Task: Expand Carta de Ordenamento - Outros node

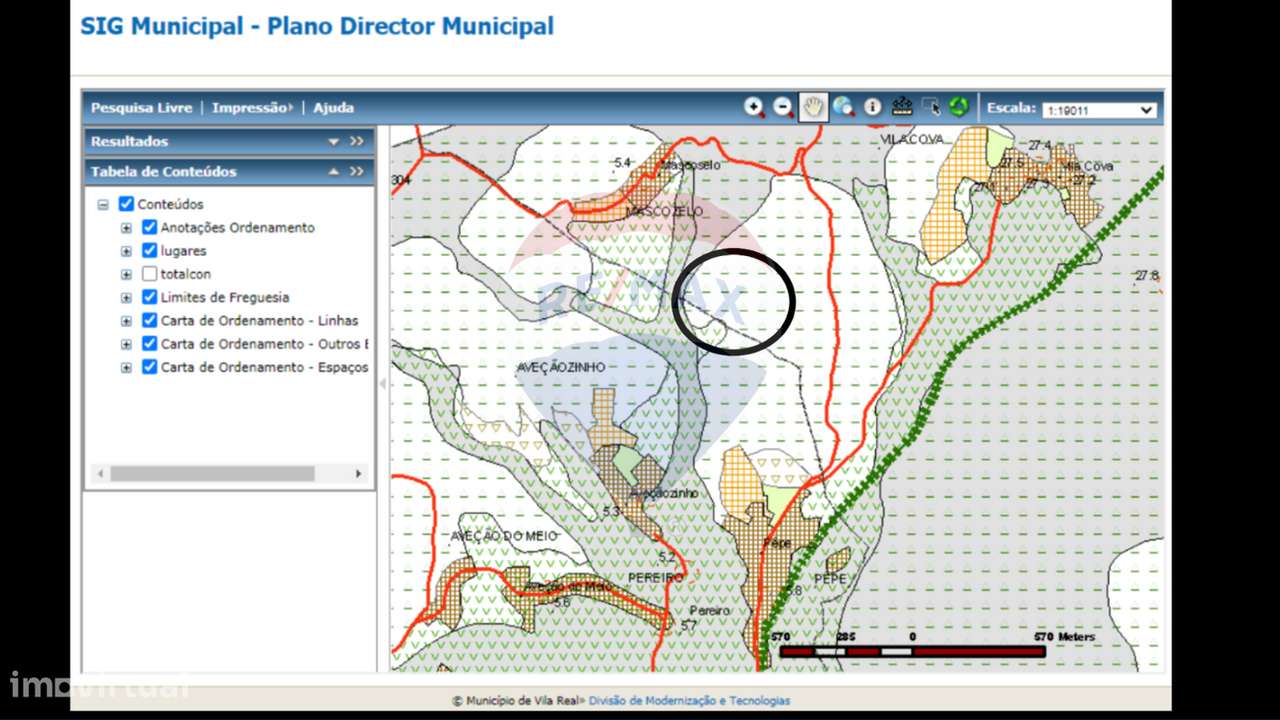Action: point(126,344)
